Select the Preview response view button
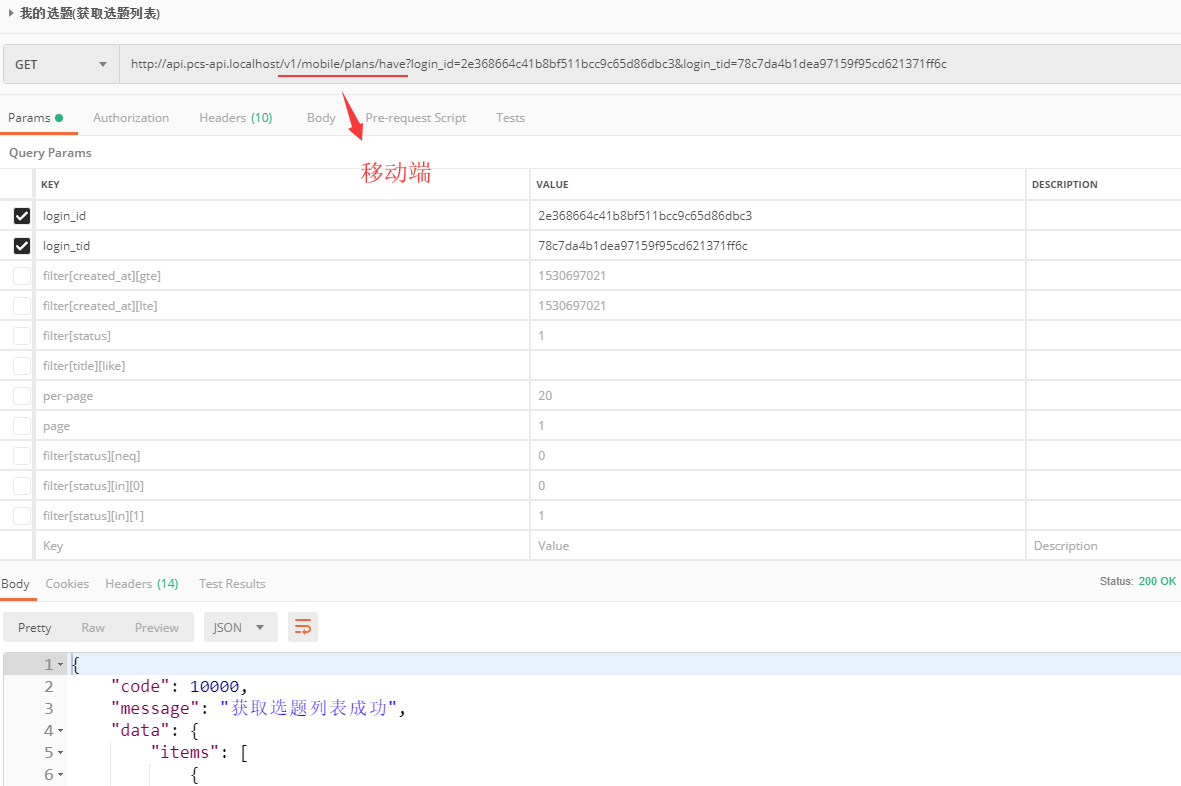1181x786 pixels. [156, 627]
